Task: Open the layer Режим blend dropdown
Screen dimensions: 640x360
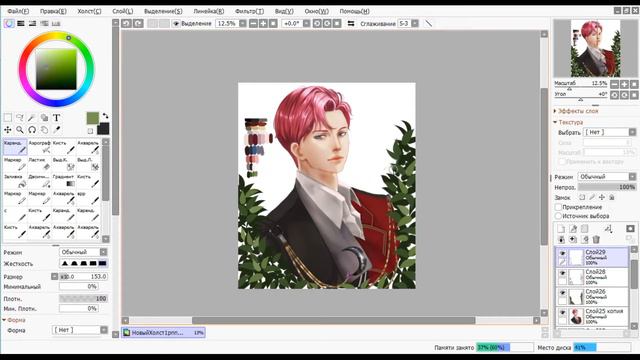Action: coord(607,177)
